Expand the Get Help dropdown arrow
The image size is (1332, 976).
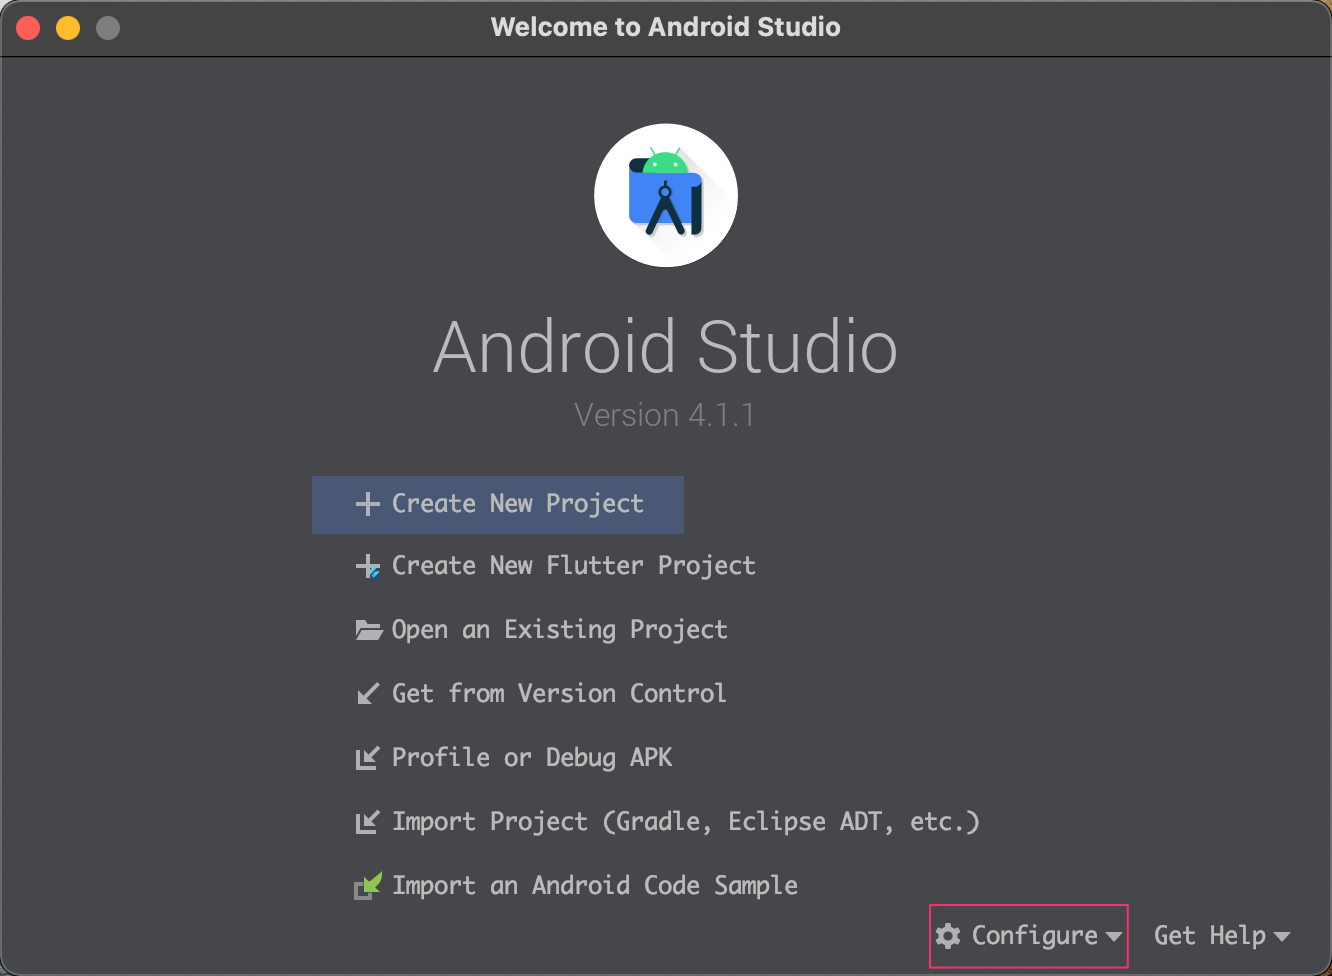[1281, 937]
